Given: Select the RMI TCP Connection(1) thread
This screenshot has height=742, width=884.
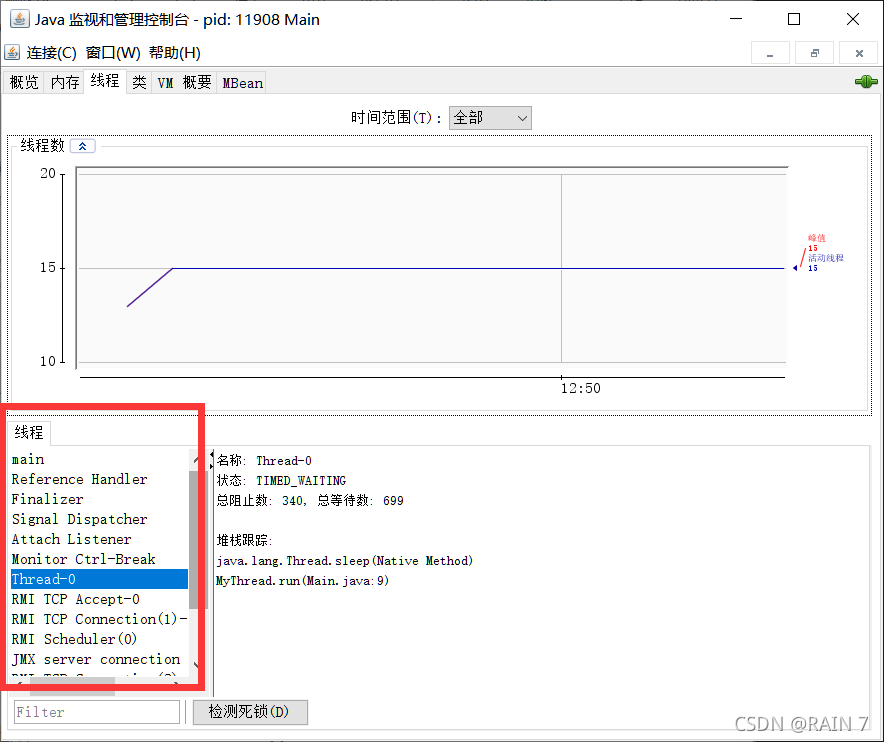Looking at the screenshot, I should pyautogui.click(x=99, y=620).
